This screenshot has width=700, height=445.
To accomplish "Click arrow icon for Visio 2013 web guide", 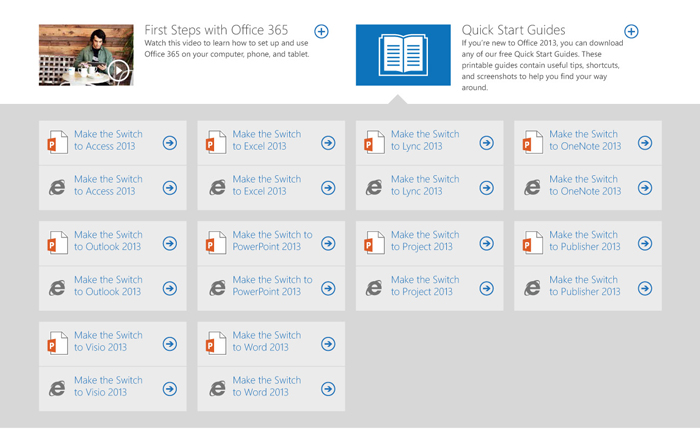I will pyautogui.click(x=170, y=389).
